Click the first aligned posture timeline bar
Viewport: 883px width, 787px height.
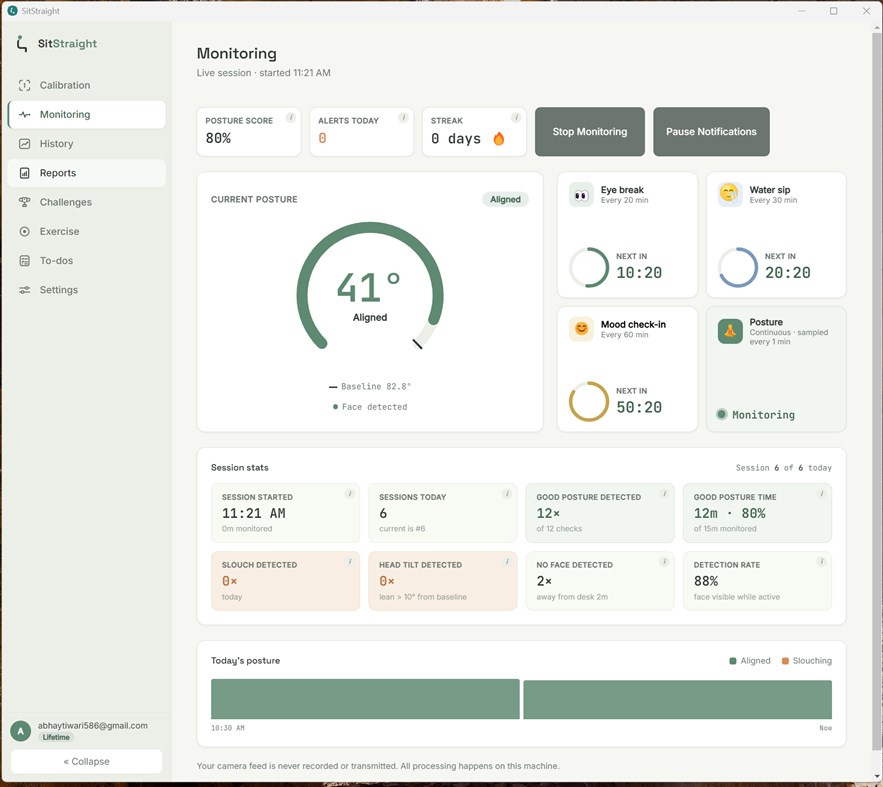[x=365, y=699]
